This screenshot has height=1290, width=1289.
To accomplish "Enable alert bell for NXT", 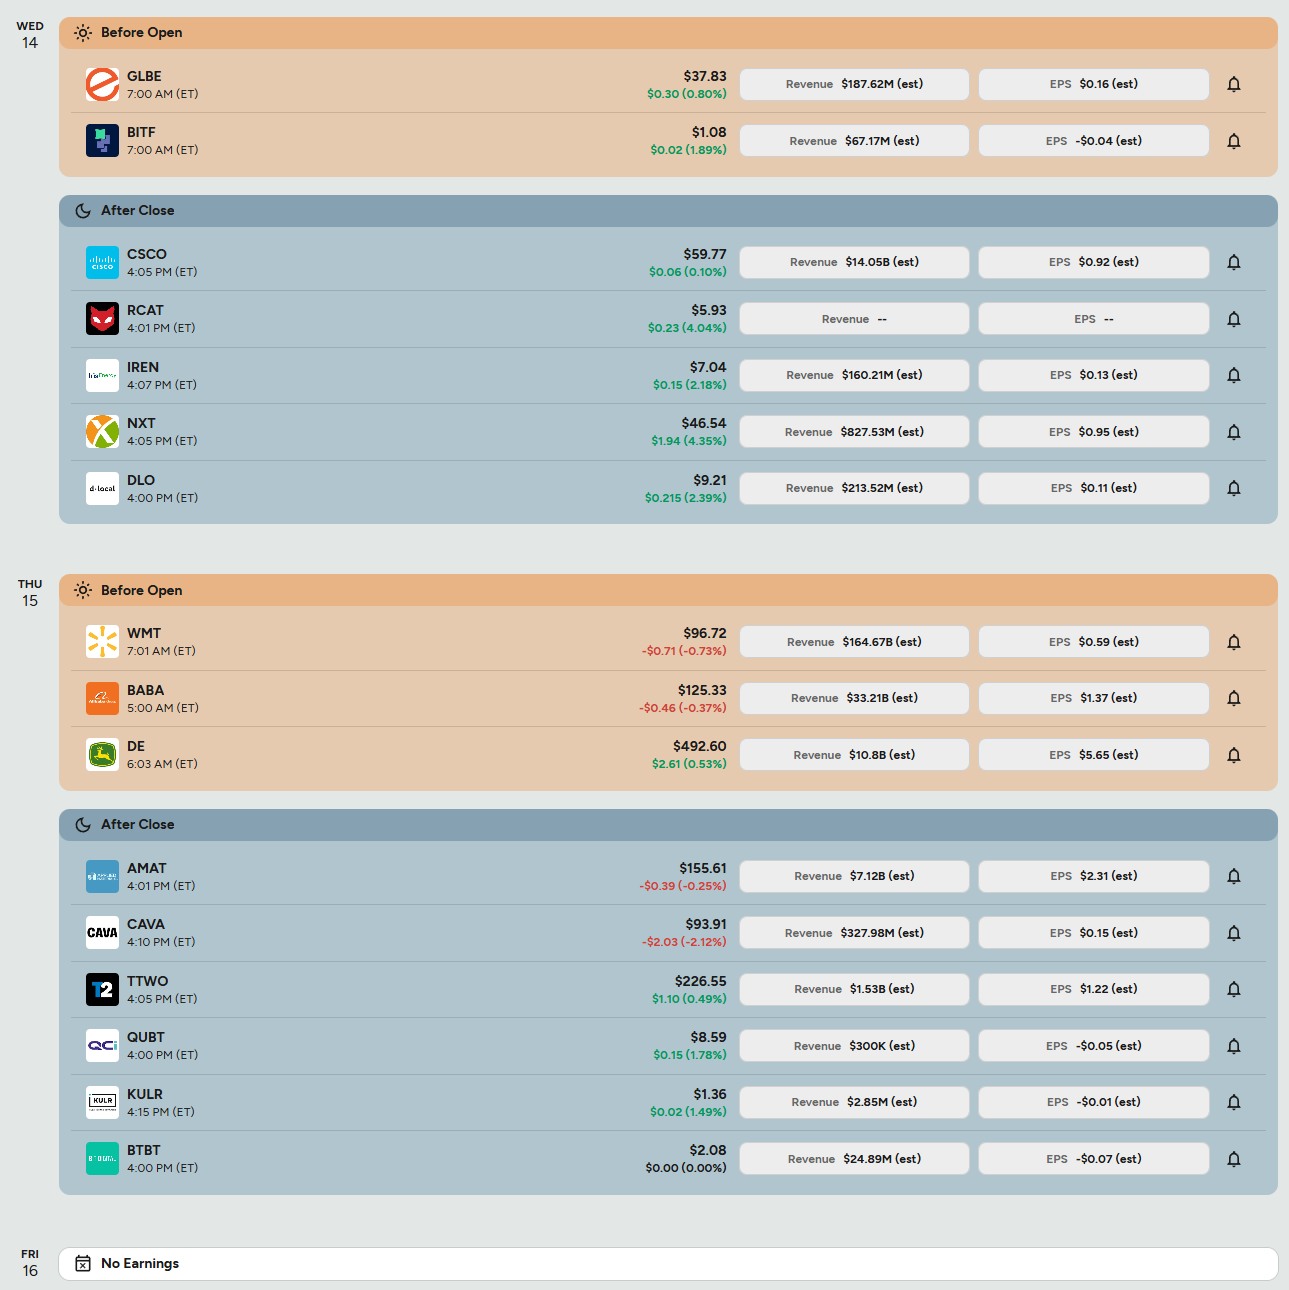I will (x=1234, y=432).
